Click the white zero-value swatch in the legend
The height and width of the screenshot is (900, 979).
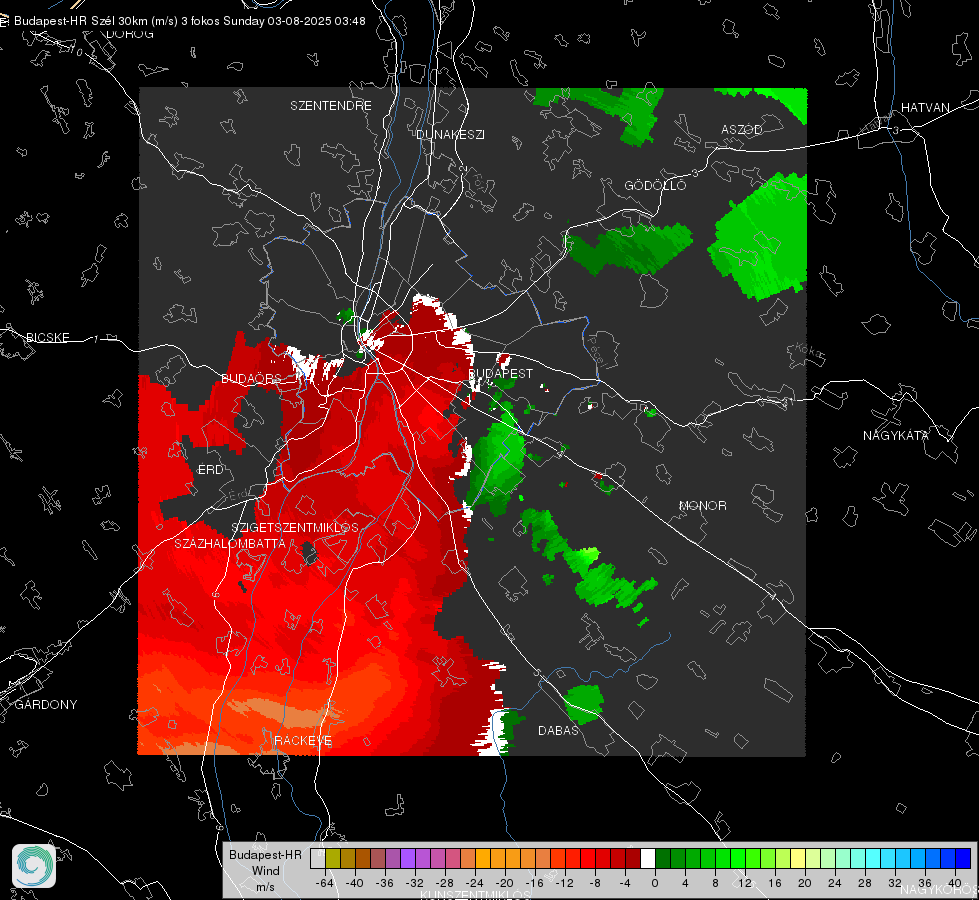point(648,859)
